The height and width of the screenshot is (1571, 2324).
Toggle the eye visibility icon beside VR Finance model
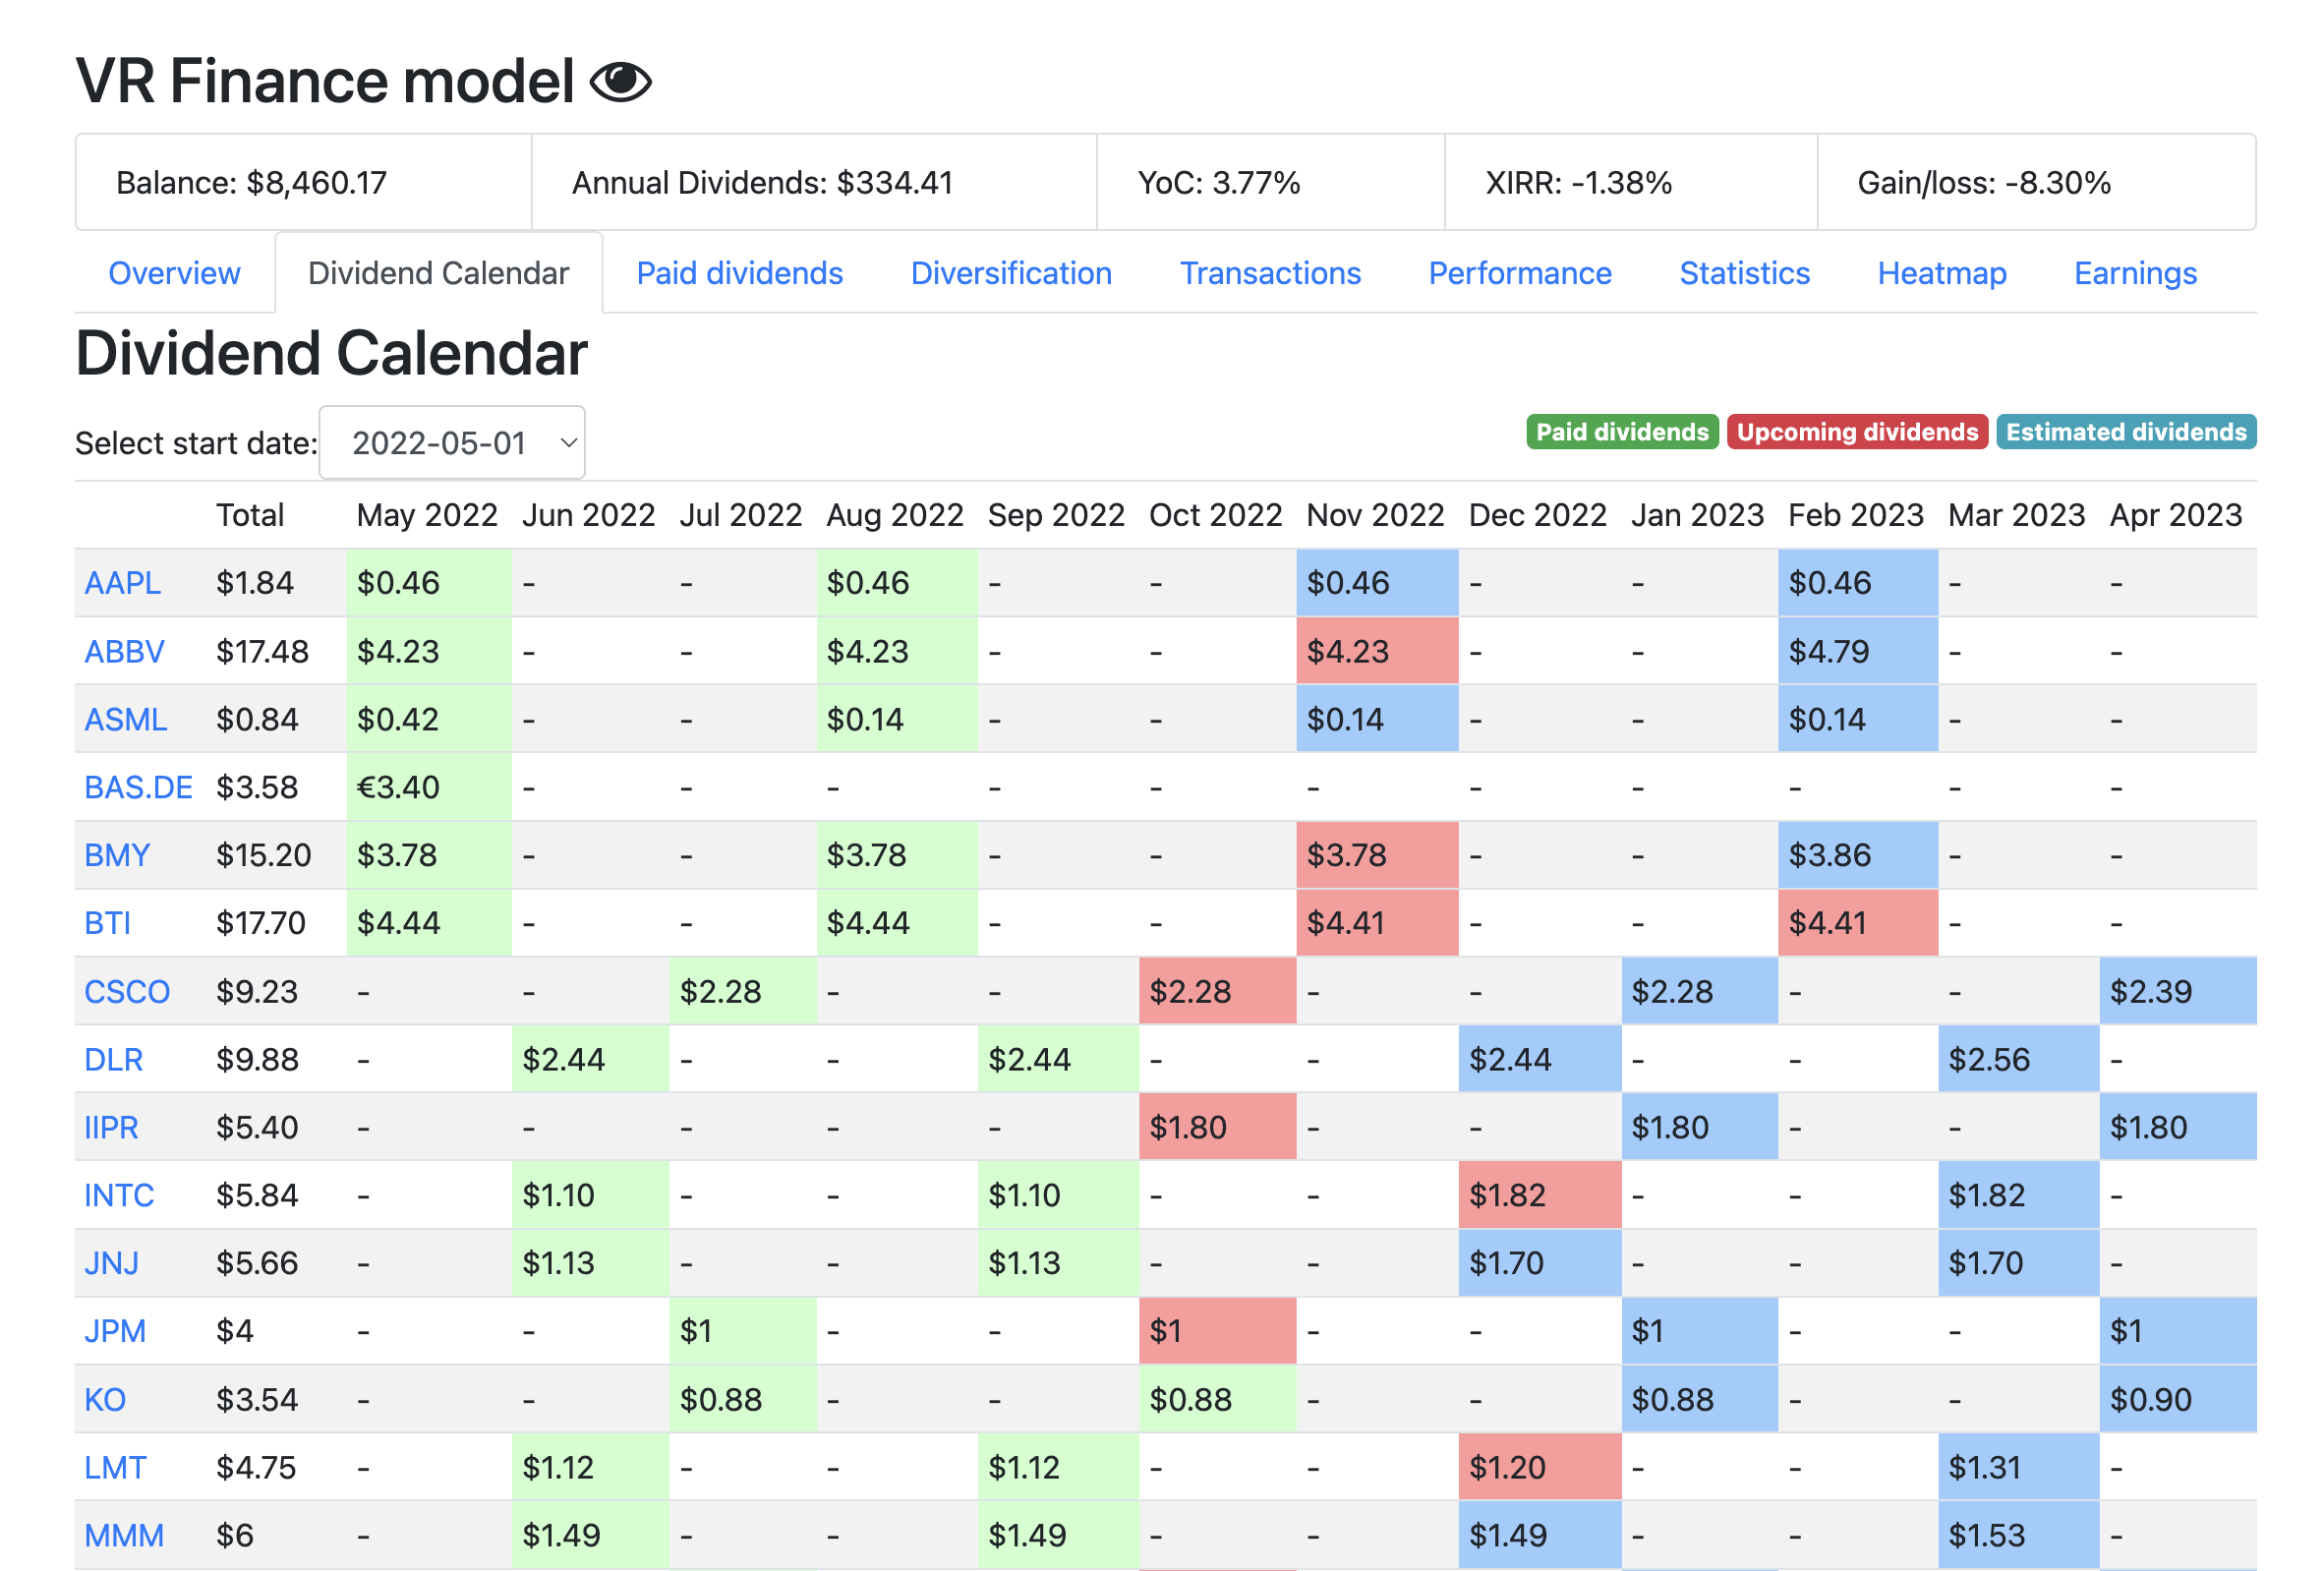[x=620, y=81]
